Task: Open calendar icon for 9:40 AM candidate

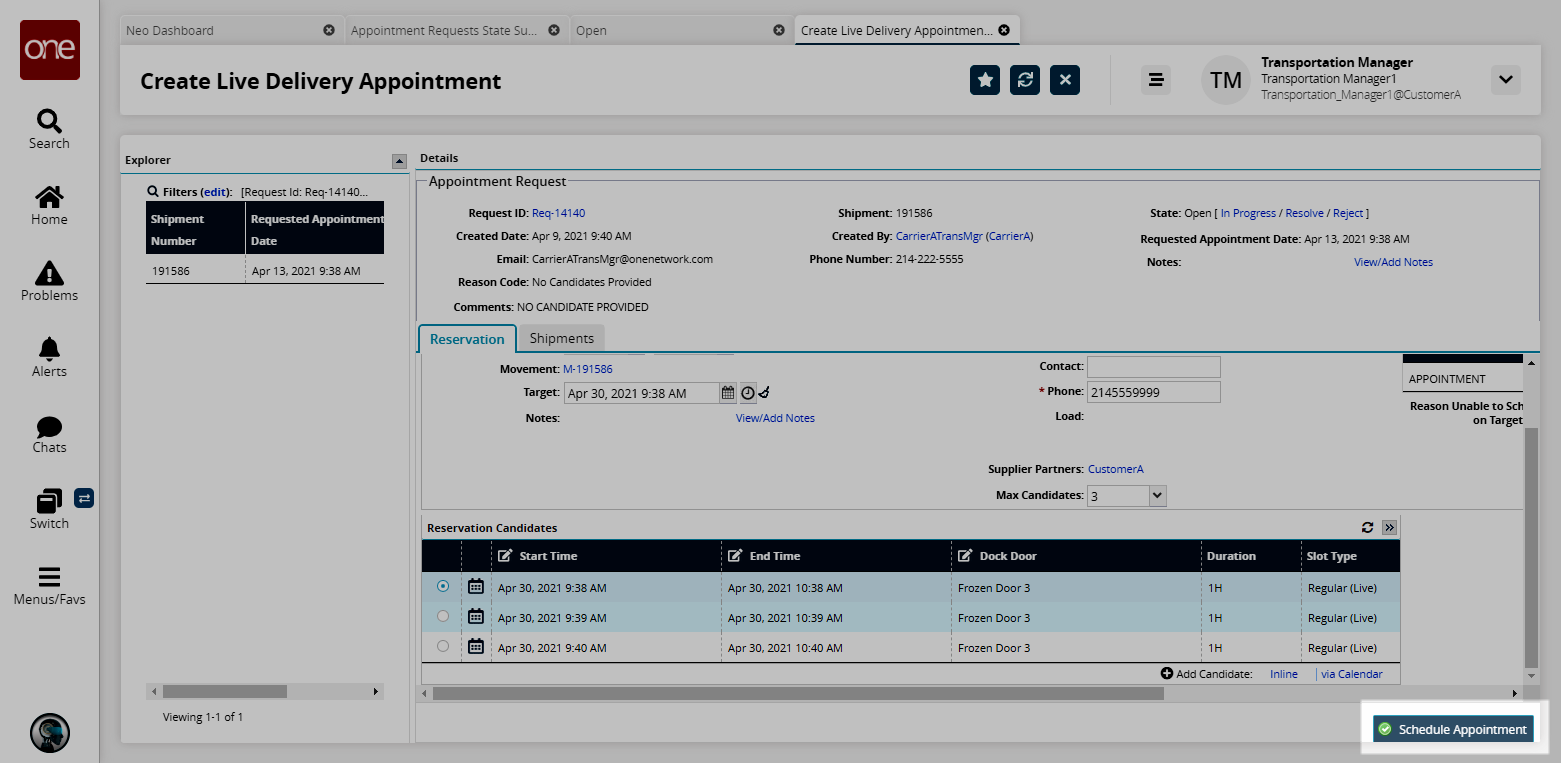Action: click(476, 647)
